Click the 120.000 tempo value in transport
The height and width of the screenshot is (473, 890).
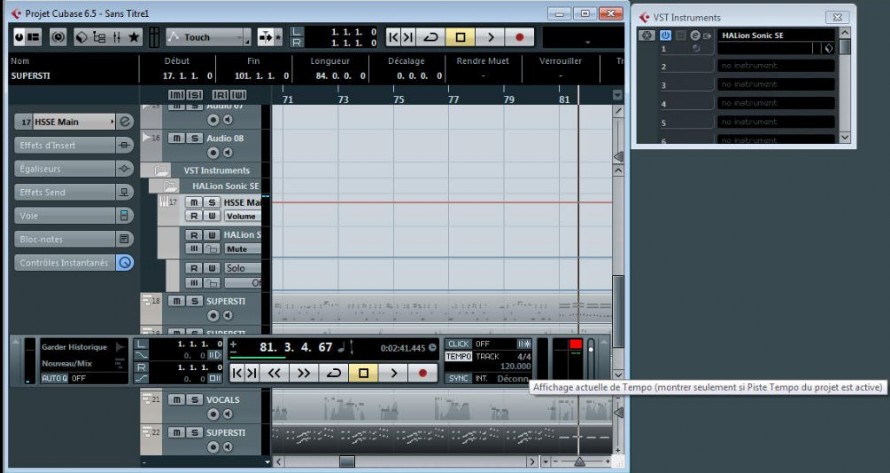tap(515, 366)
